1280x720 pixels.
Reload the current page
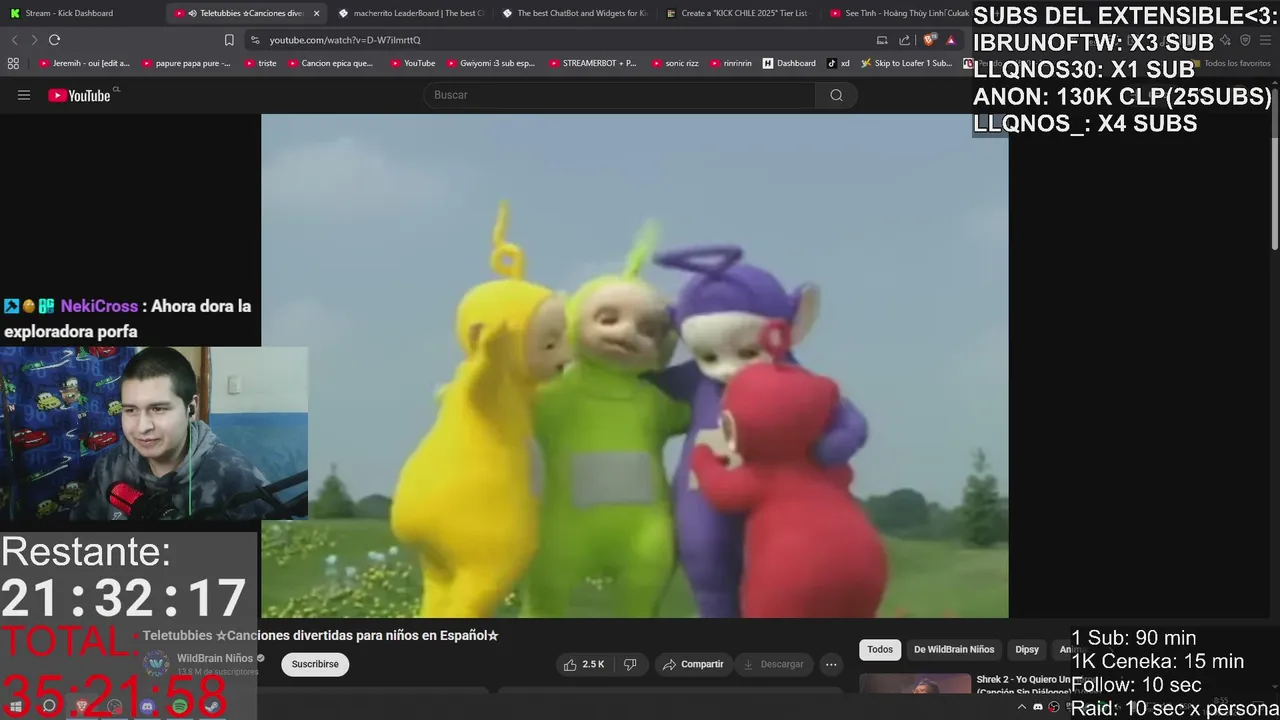[x=54, y=40]
